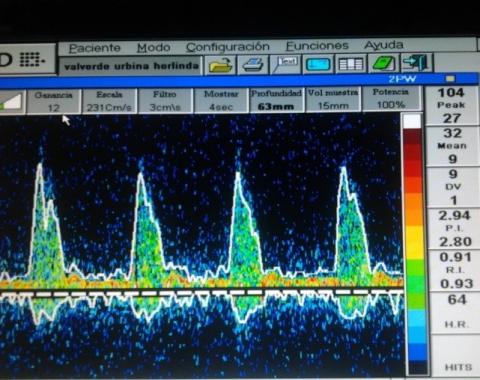Open the Modo menu
480x380 pixels.
pyautogui.click(x=154, y=48)
